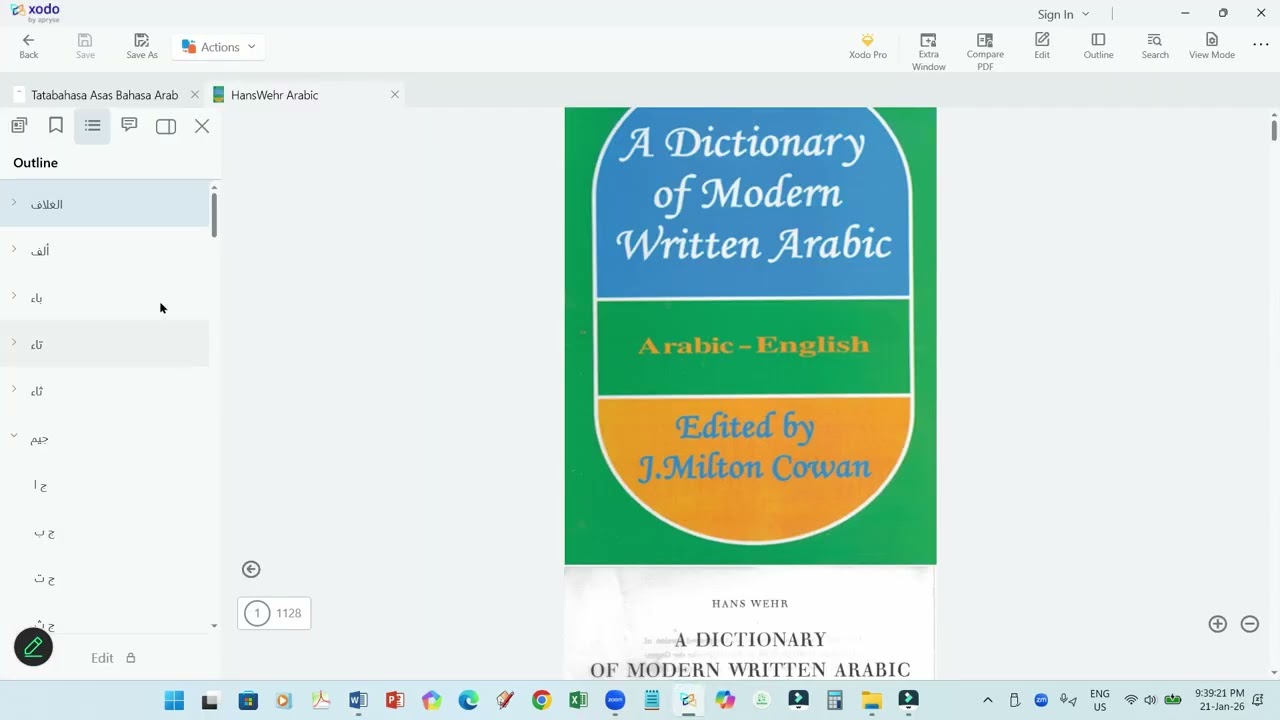Open the ج ب sub-entry in the outline

click(x=44, y=533)
